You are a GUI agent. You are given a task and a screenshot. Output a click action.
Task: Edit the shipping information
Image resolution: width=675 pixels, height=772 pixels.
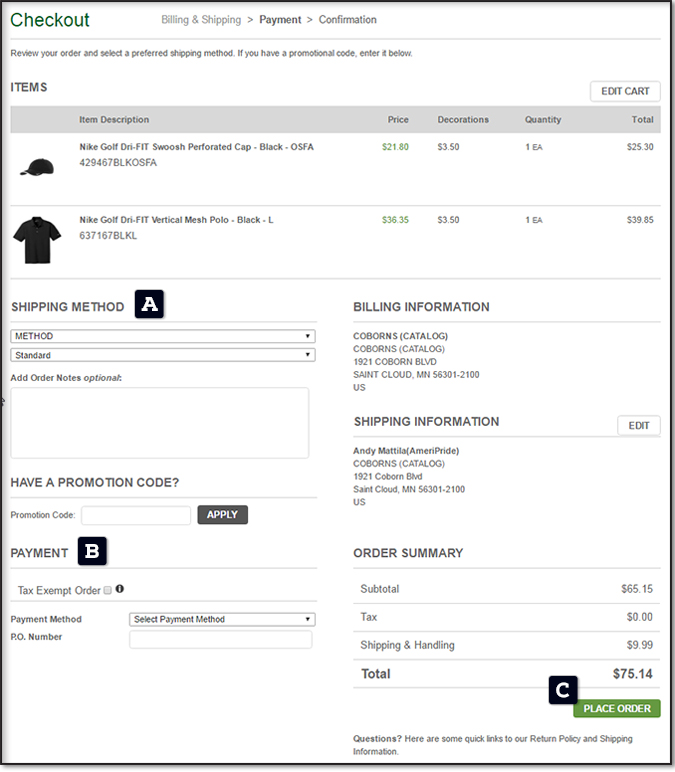[638, 426]
